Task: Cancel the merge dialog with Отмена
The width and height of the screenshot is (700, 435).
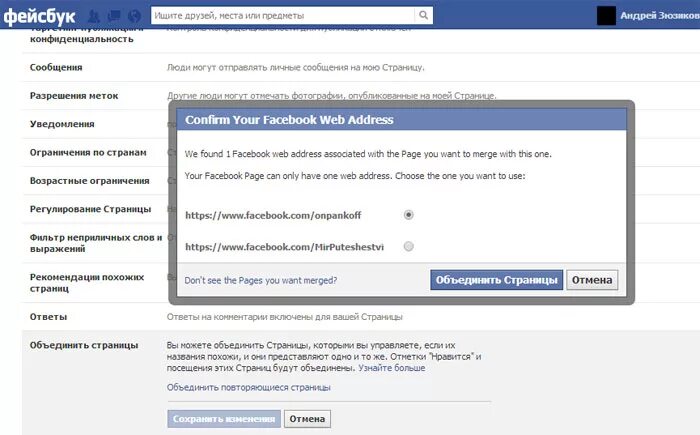Action: tap(592, 280)
